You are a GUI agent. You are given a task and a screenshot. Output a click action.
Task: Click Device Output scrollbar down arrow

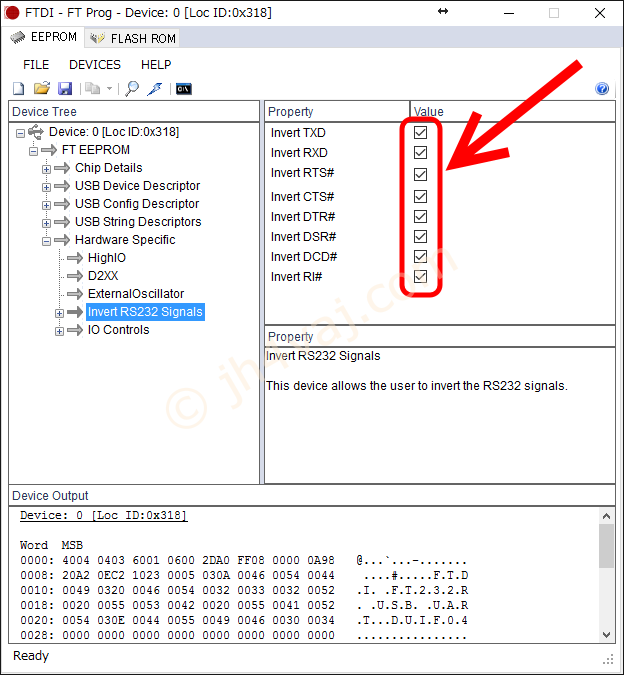pos(606,635)
